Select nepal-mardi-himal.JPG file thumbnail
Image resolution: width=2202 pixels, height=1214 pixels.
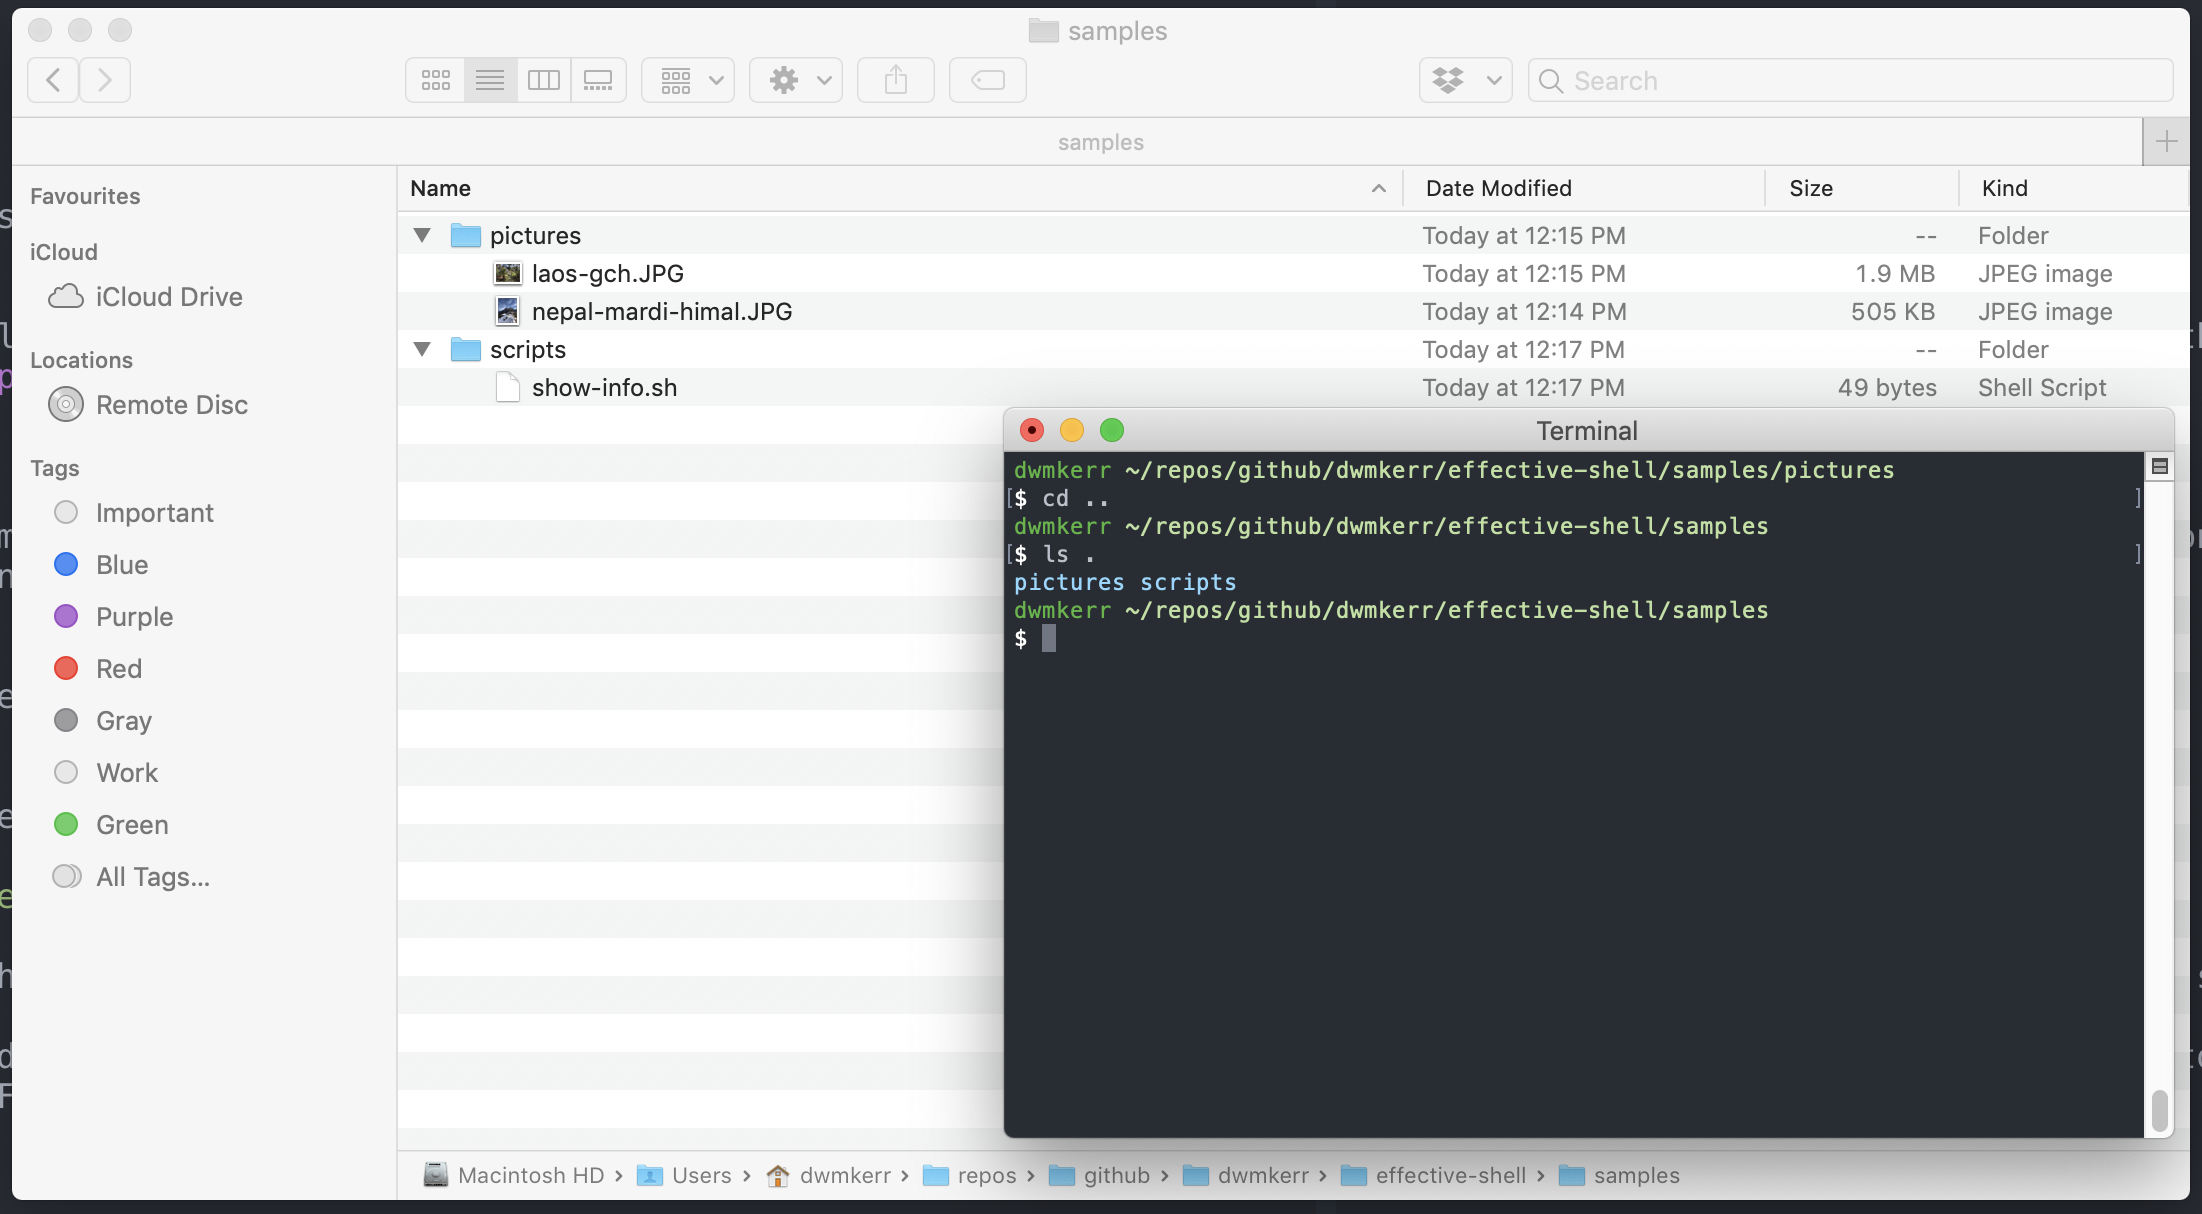(507, 311)
